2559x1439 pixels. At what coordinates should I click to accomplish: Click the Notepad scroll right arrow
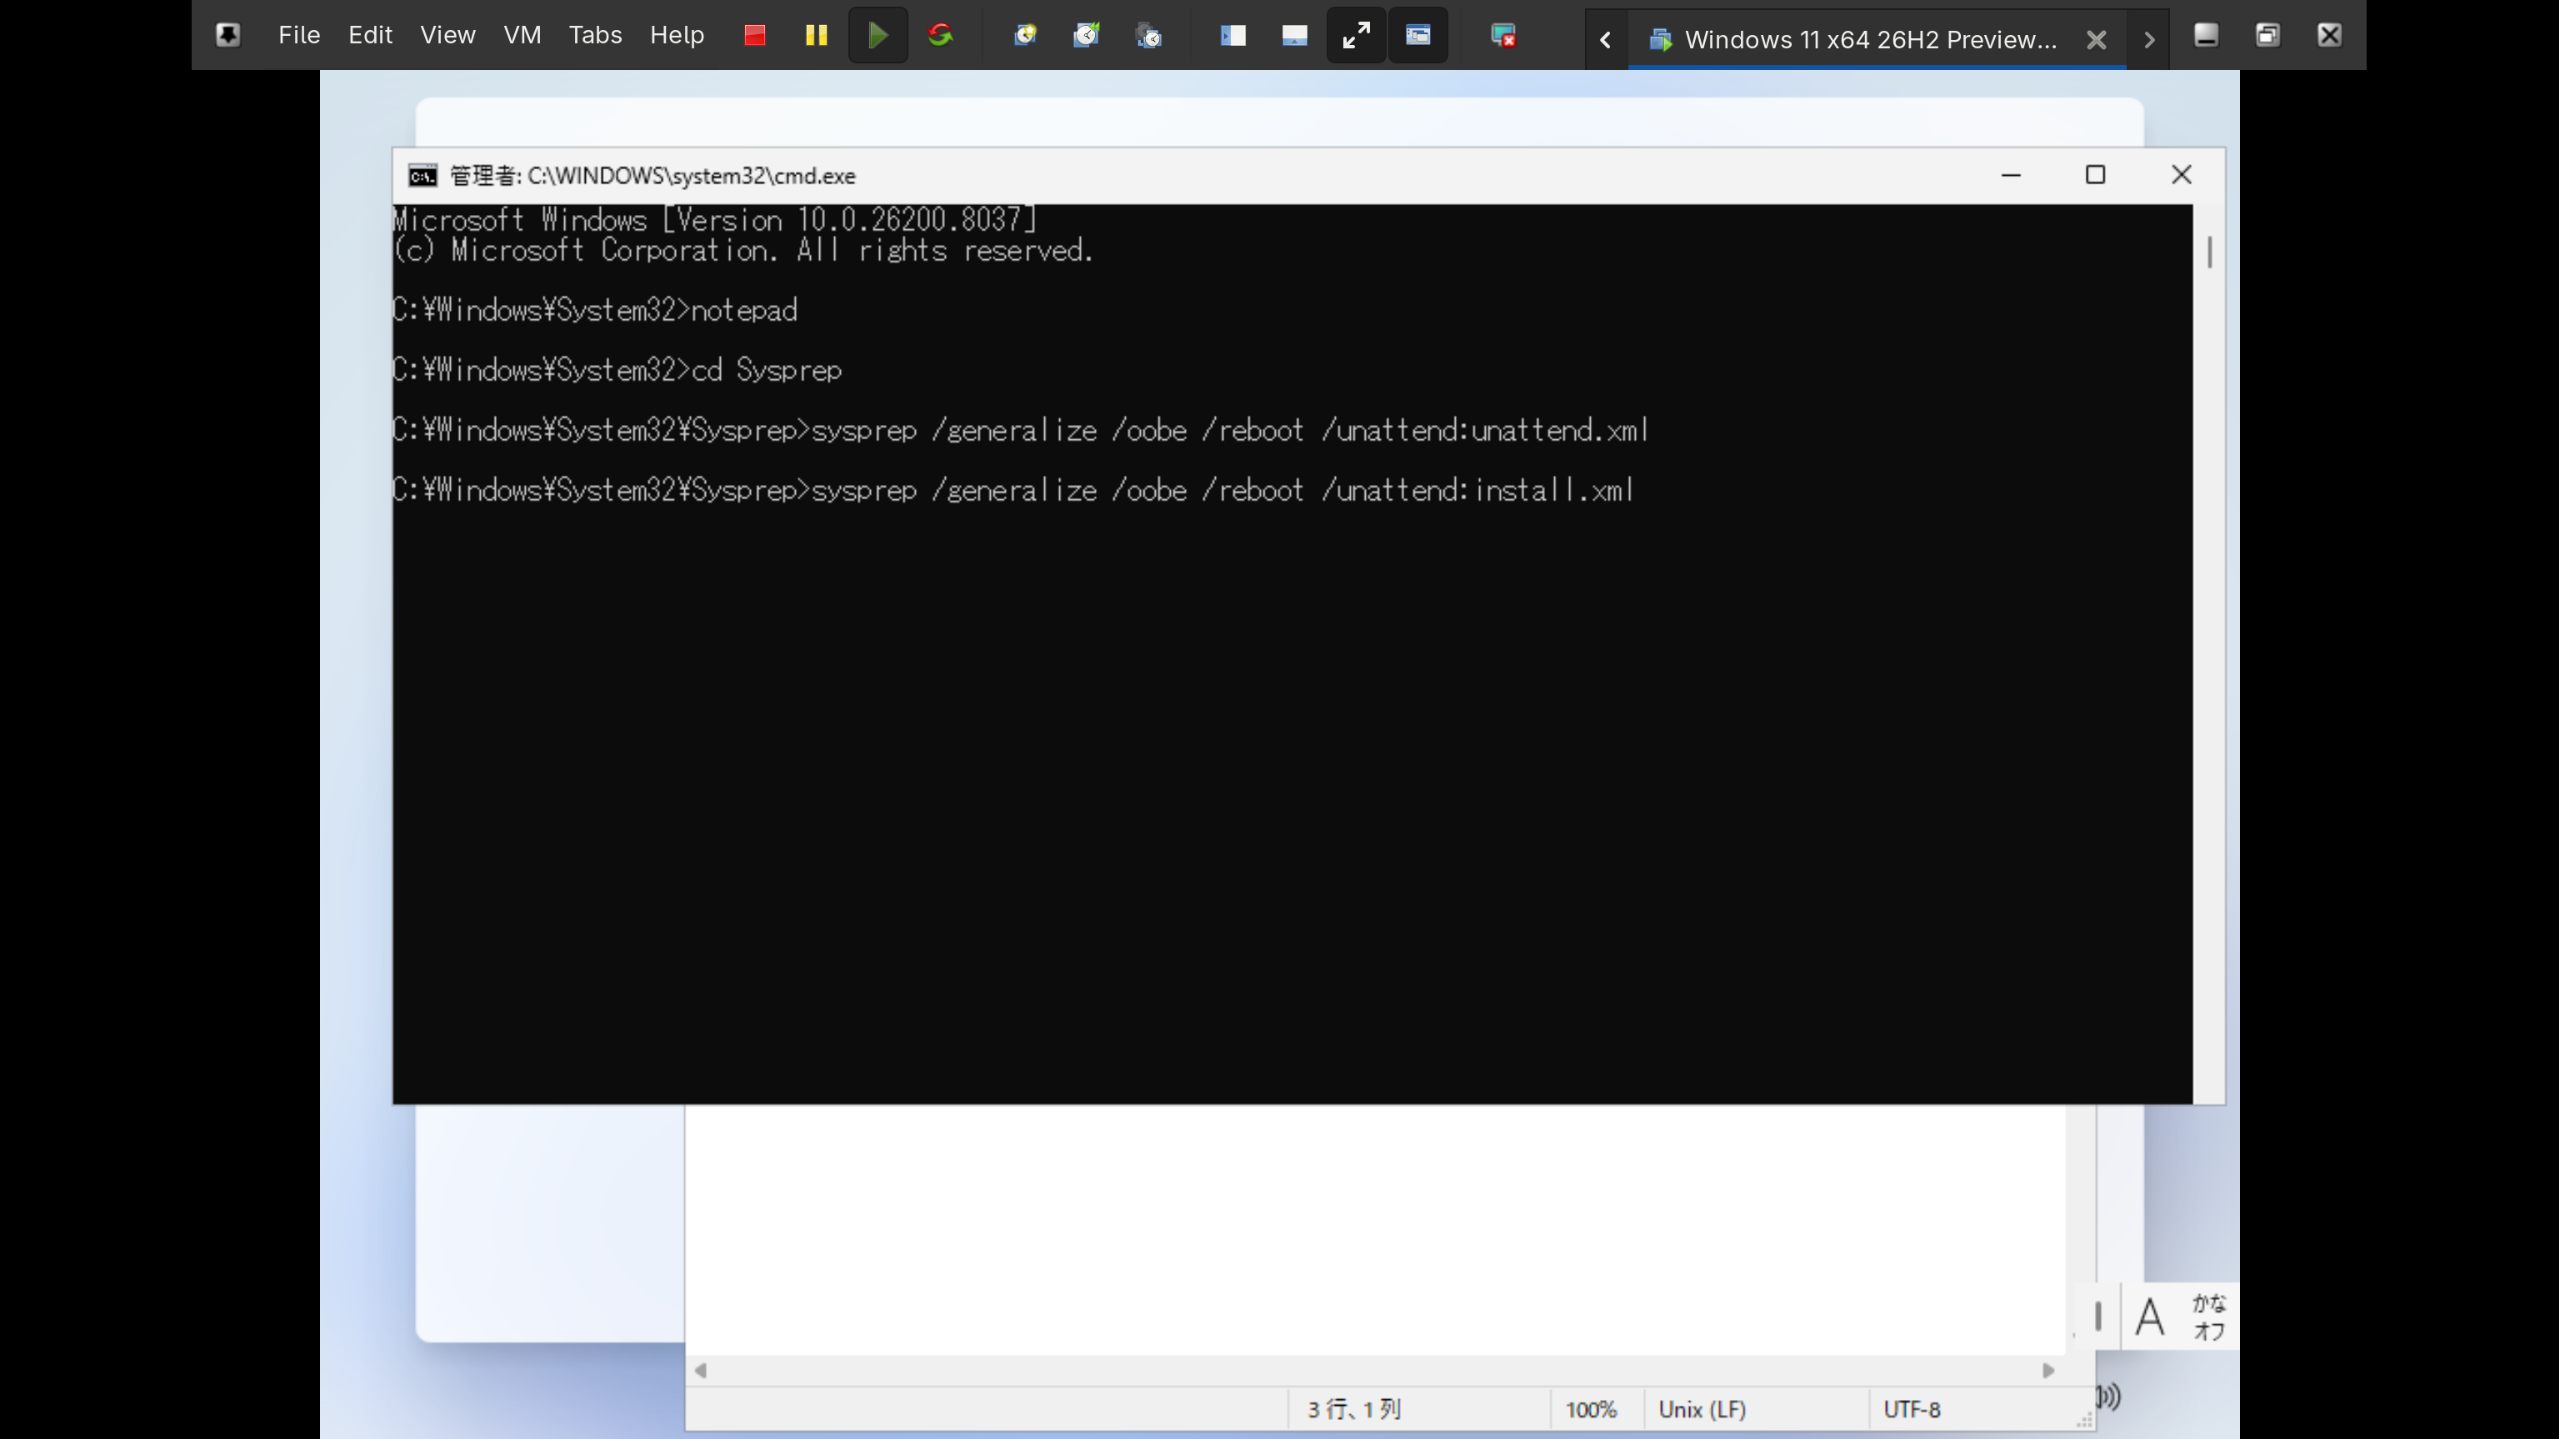click(2048, 1371)
